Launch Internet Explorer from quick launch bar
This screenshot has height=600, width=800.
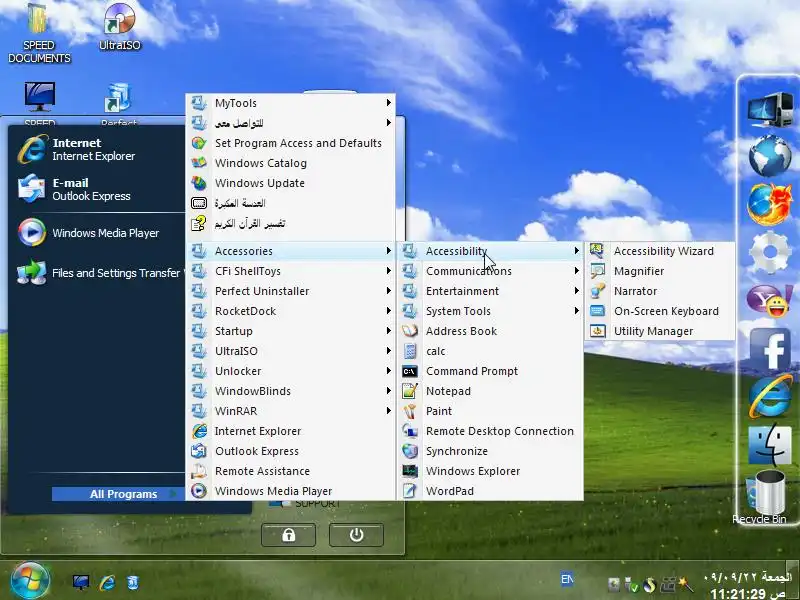107,582
